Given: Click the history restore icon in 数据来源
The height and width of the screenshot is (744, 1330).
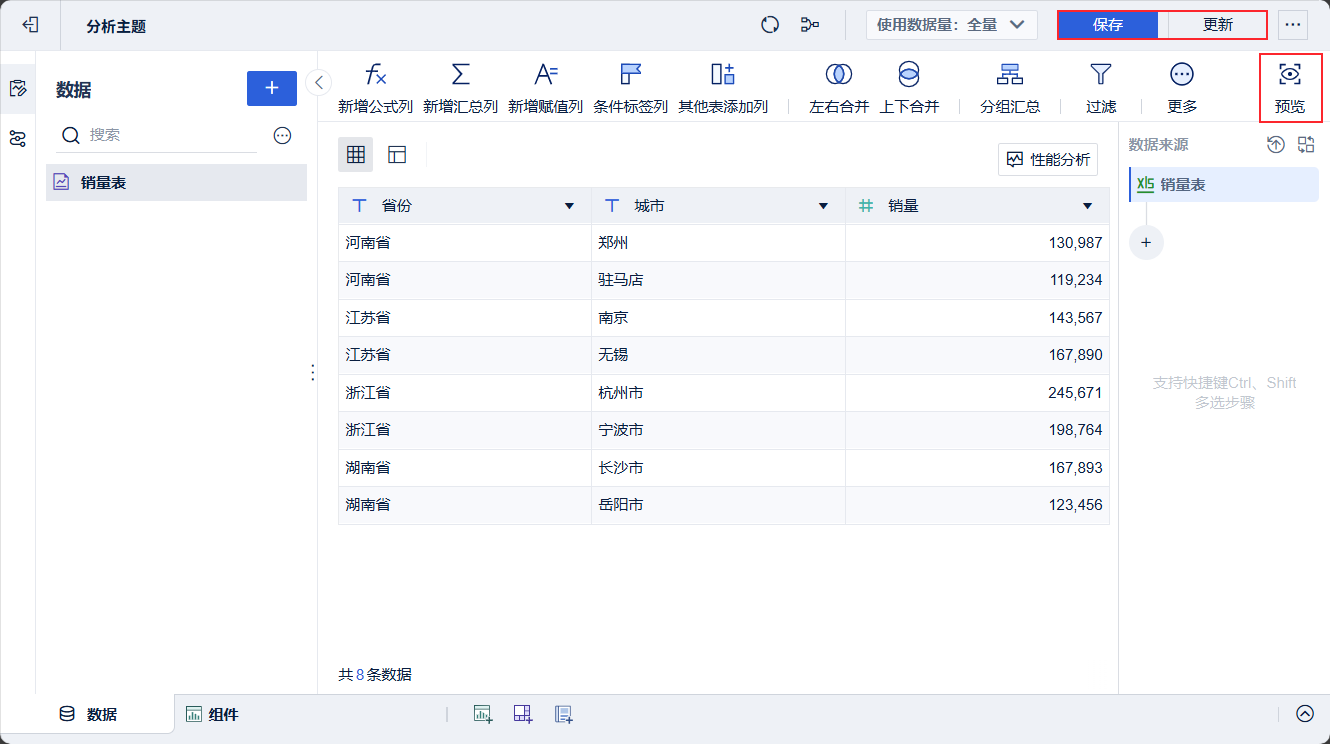Looking at the screenshot, I should click(x=1276, y=145).
